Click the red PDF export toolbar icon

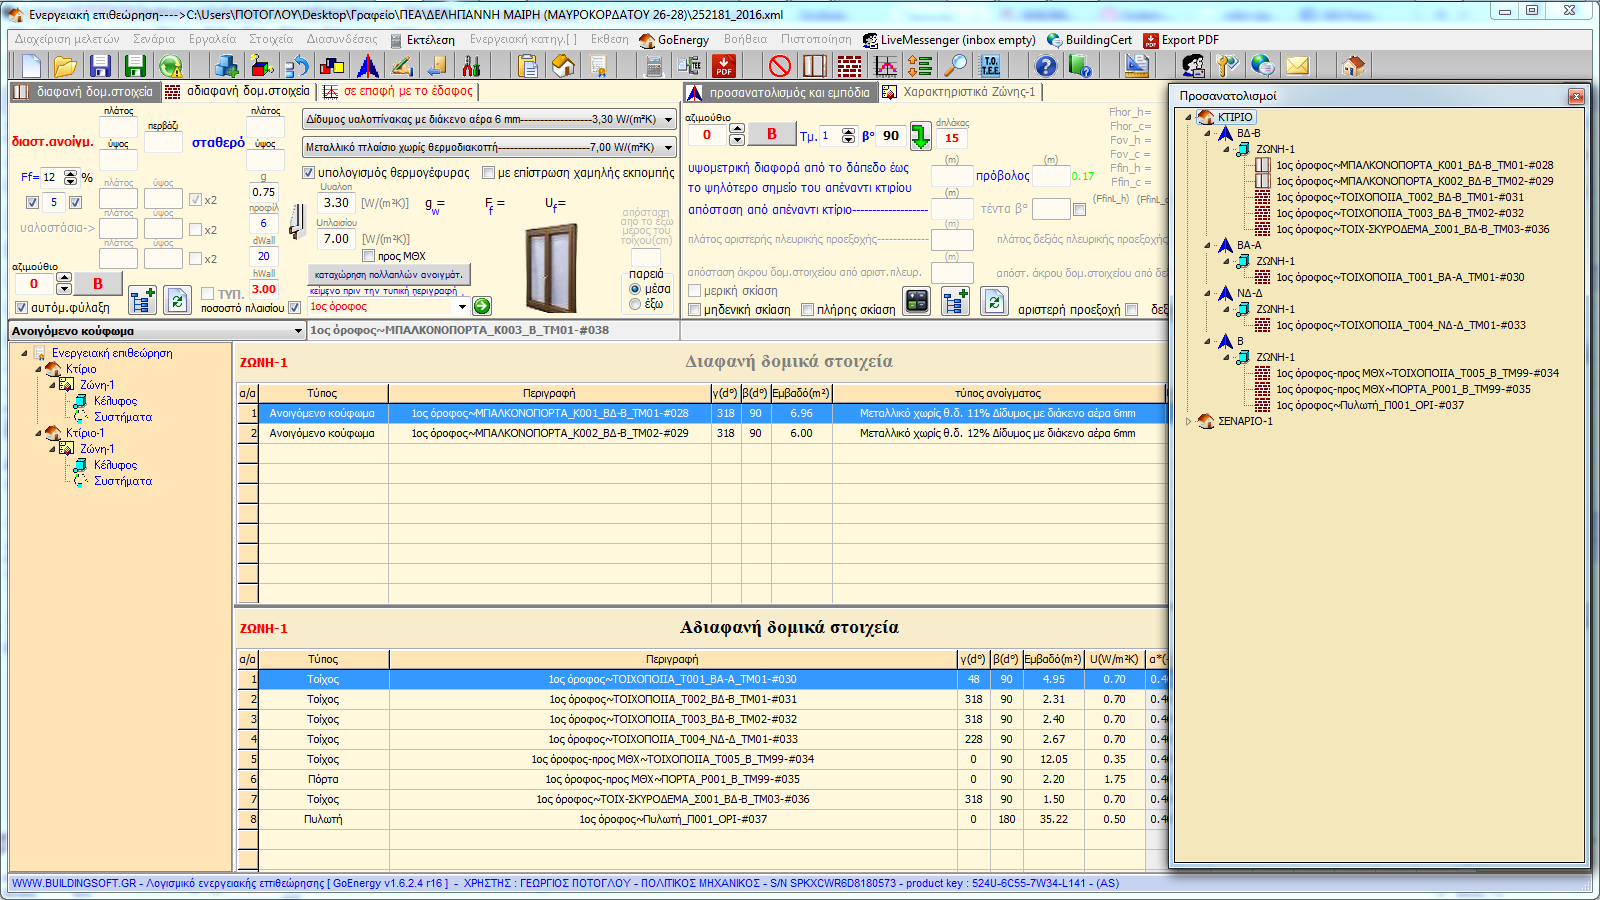pyautogui.click(x=724, y=66)
